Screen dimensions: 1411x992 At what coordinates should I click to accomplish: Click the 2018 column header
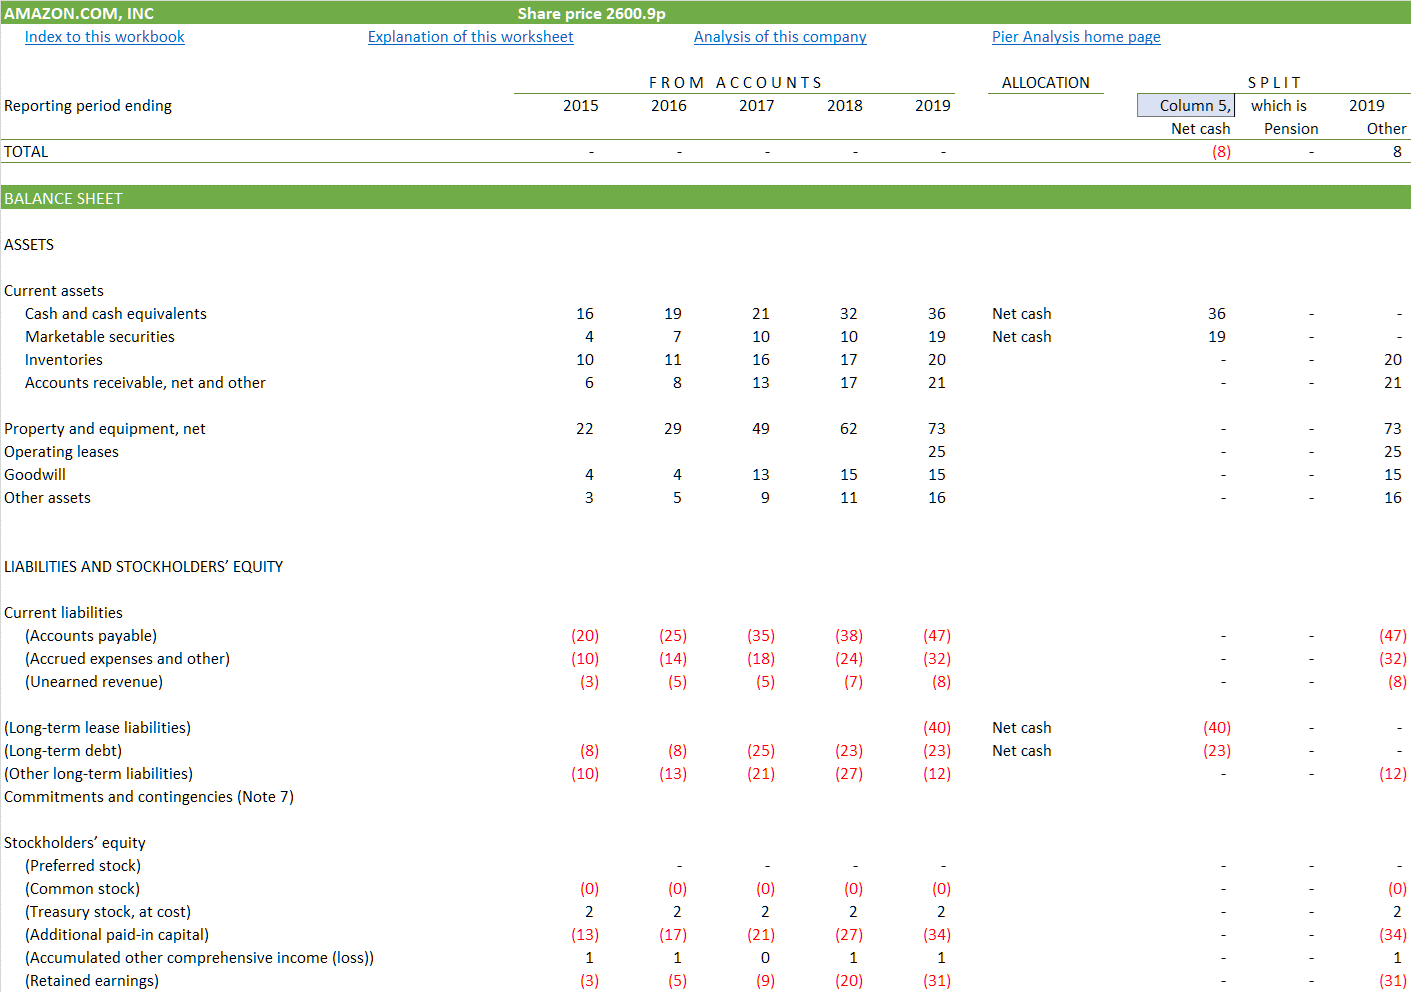[844, 106]
